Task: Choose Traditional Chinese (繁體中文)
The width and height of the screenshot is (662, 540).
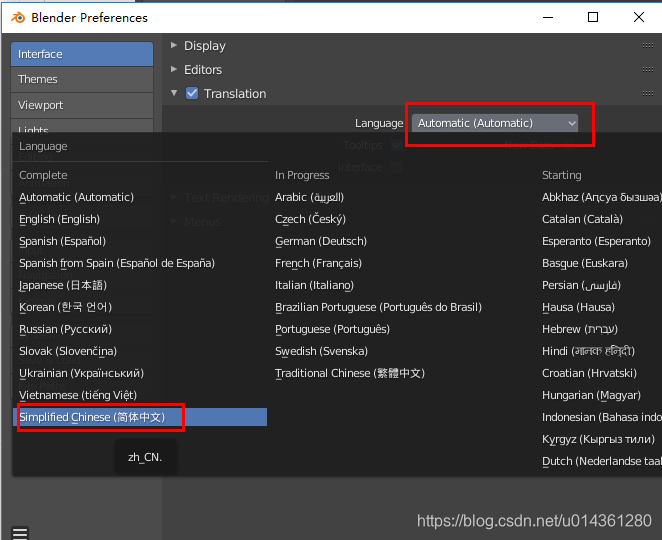Action: 350,373
